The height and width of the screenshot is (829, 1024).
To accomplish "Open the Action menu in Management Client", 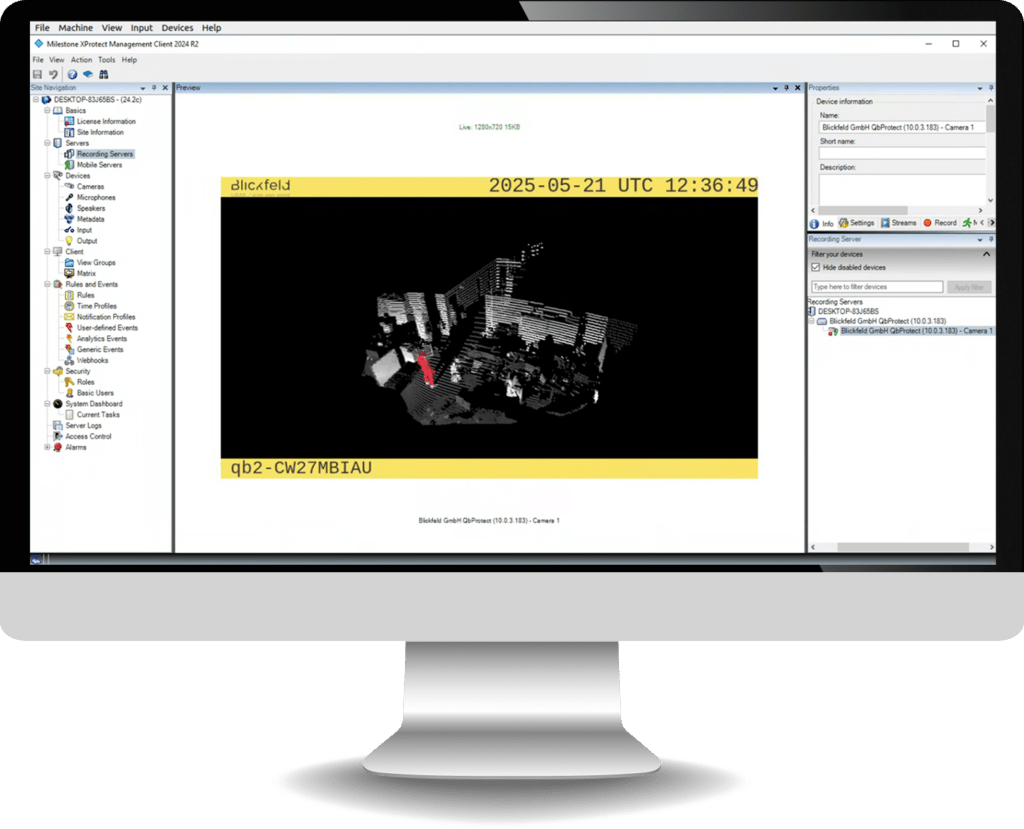I will [x=82, y=59].
